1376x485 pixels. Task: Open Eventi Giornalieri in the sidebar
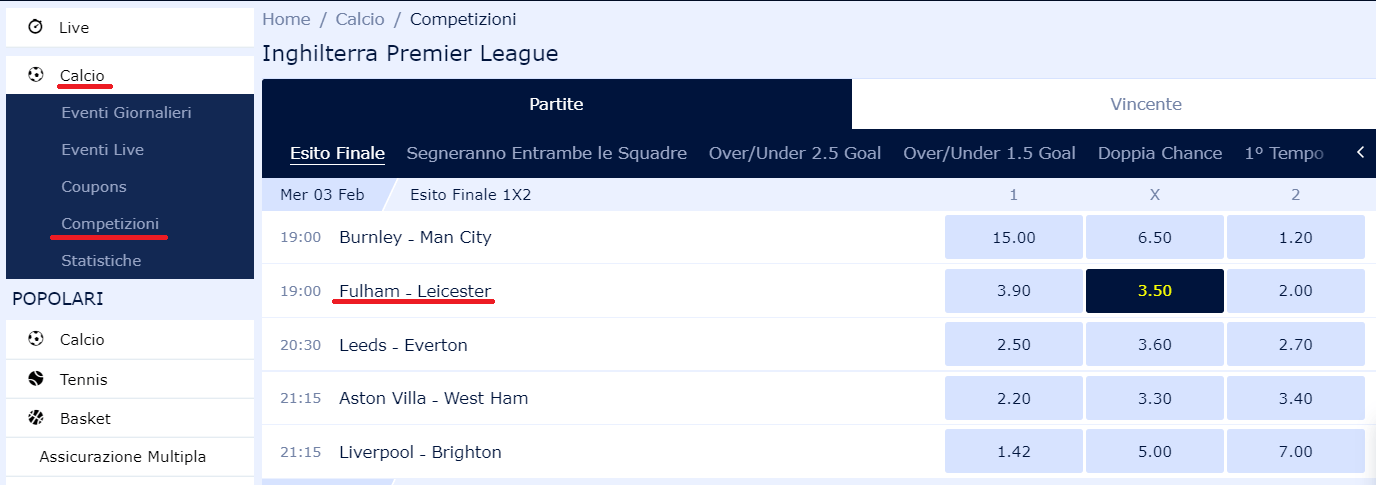[126, 112]
